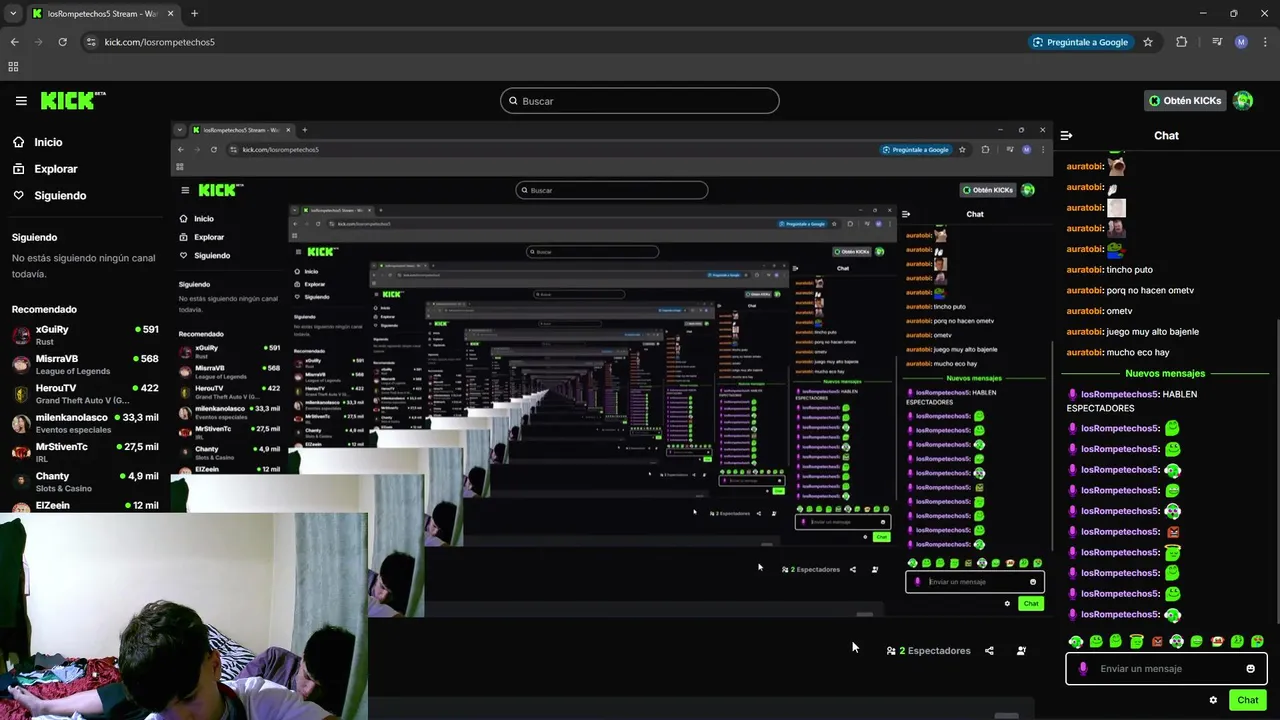
Task: Open the emoji picker smiley in the outermost message box
Action: [x=1250, y=669]
